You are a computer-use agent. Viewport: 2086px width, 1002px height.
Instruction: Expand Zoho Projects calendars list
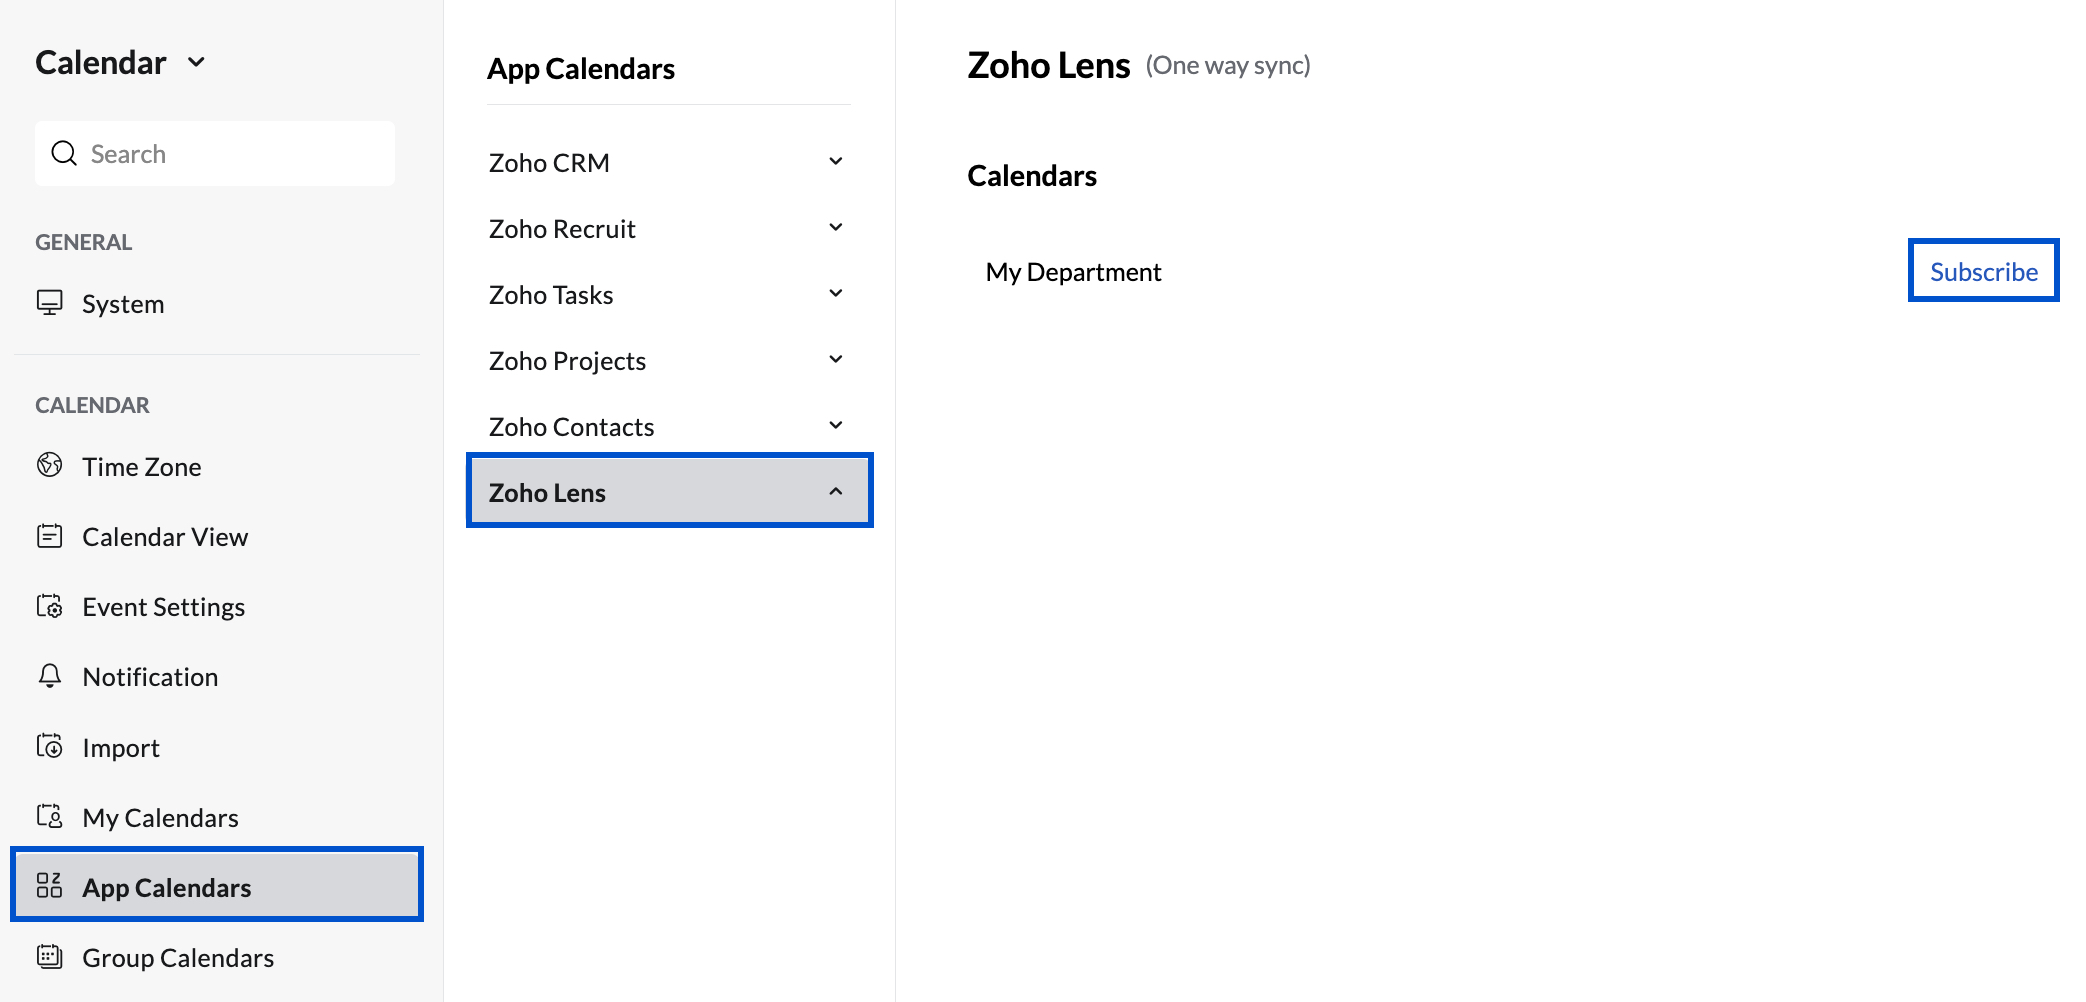tap(836, 360)
